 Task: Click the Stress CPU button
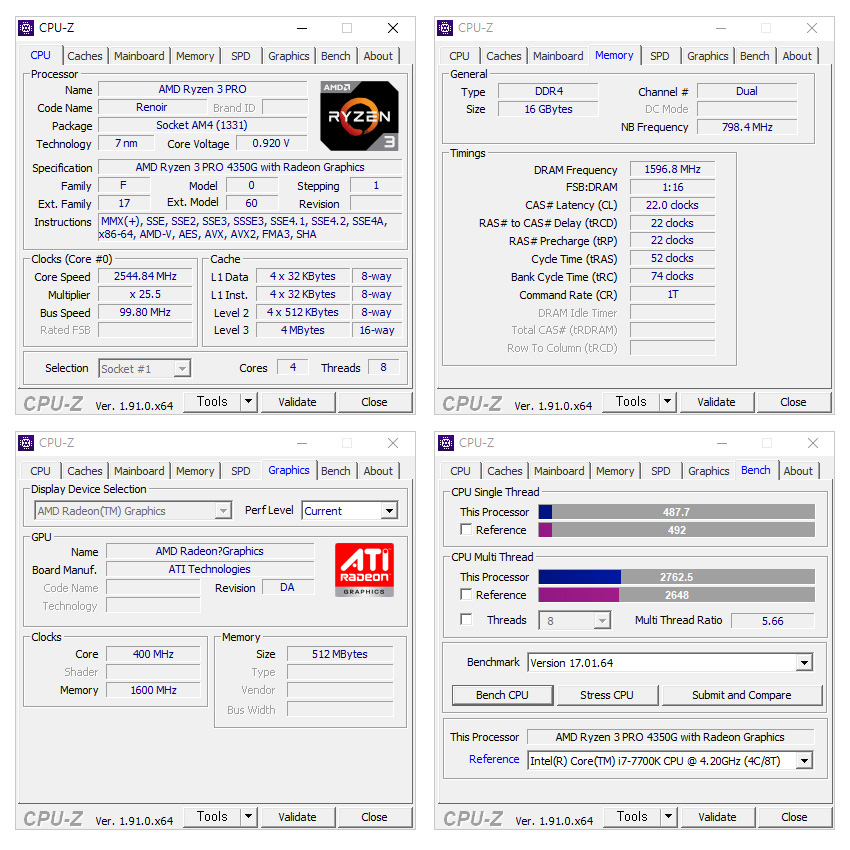607,695
